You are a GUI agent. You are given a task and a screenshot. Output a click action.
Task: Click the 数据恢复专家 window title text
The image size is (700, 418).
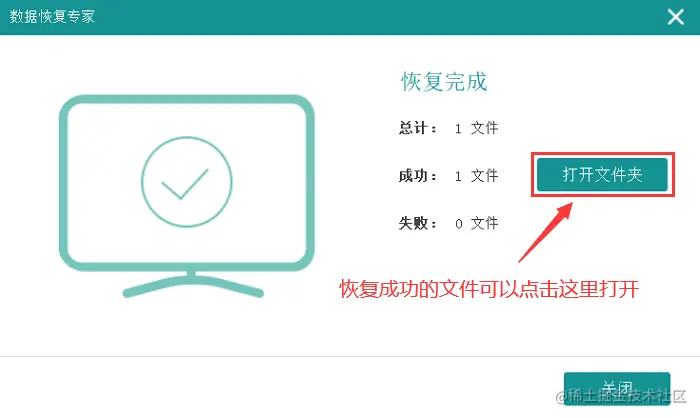click(x=52, y=17)
